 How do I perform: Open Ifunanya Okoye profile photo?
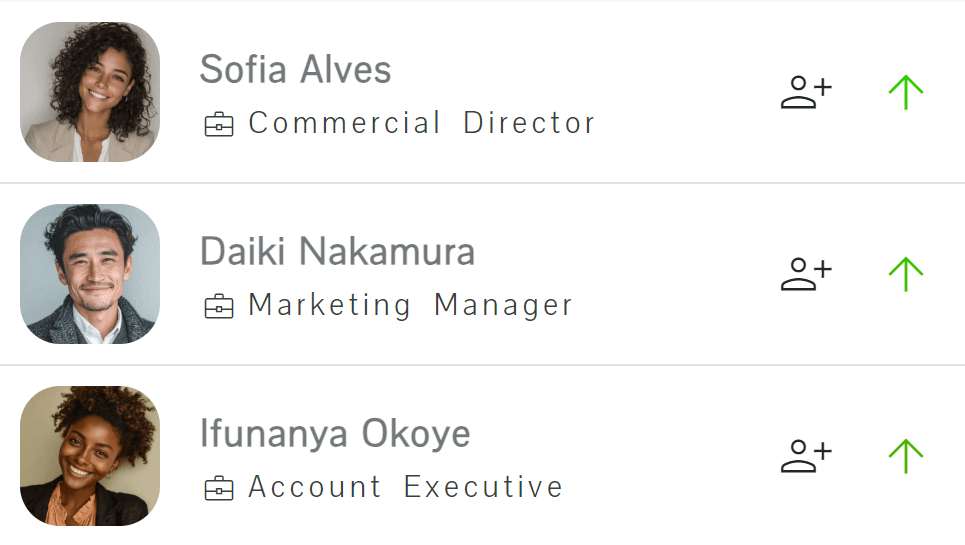tap(90, 456)
